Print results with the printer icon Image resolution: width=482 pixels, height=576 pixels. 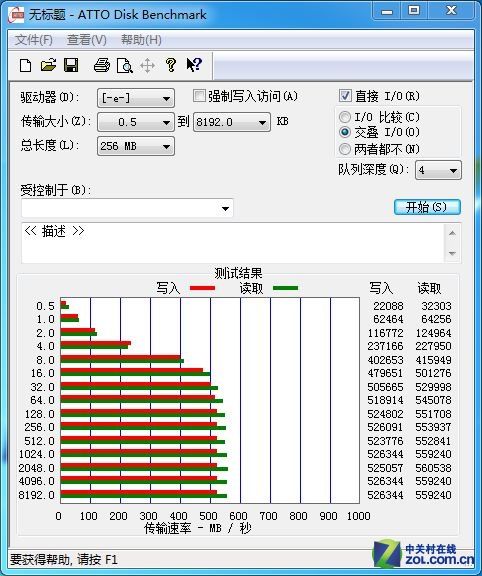[x=102, y=65]
